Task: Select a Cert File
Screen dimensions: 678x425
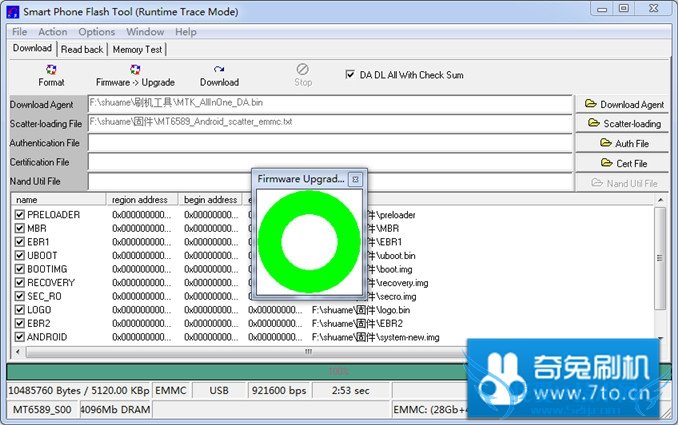Action: tap(625, 163)
